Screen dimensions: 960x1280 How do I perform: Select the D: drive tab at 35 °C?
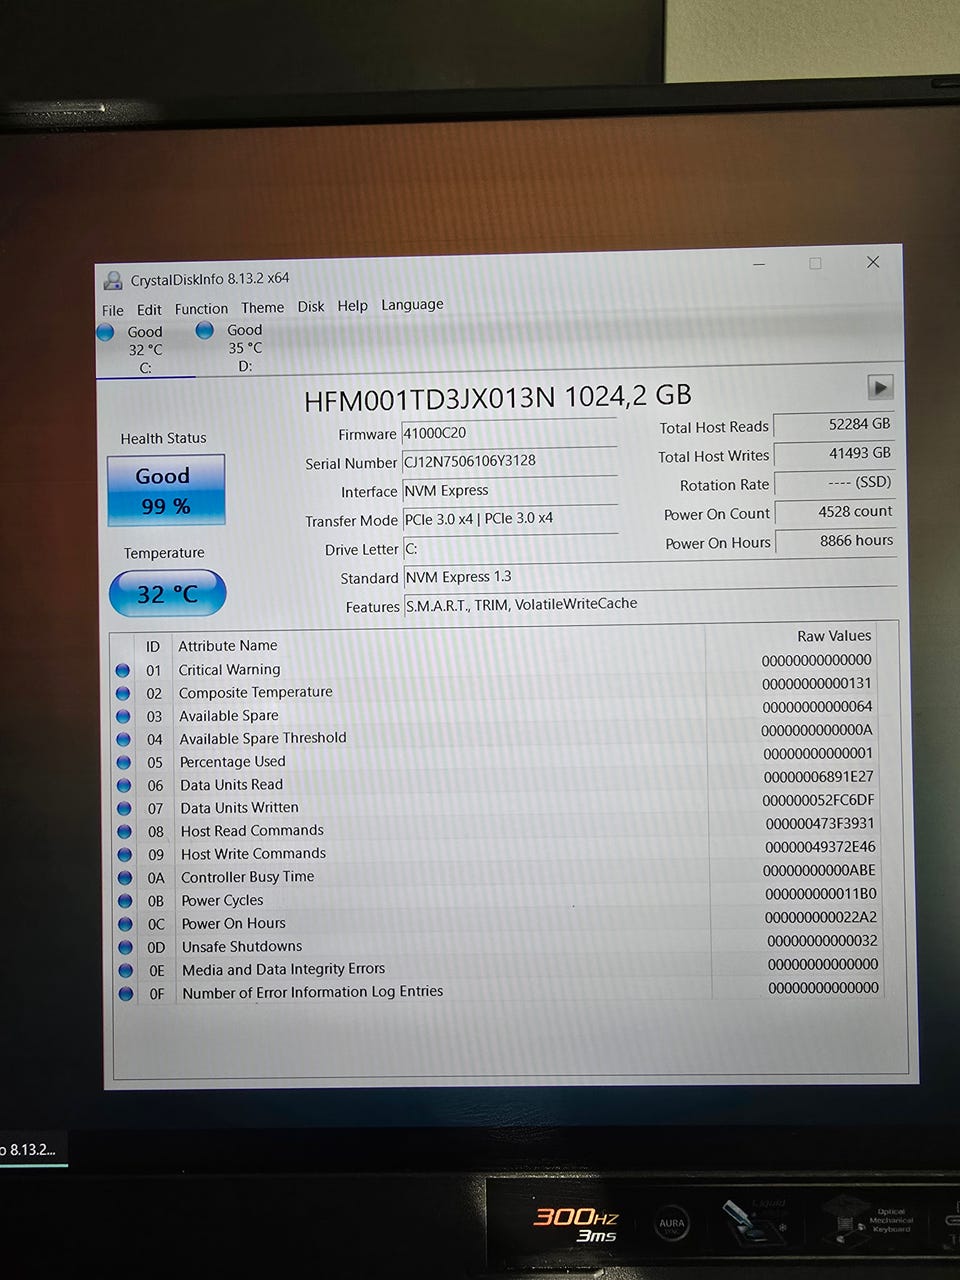click(x=245, y=348)
